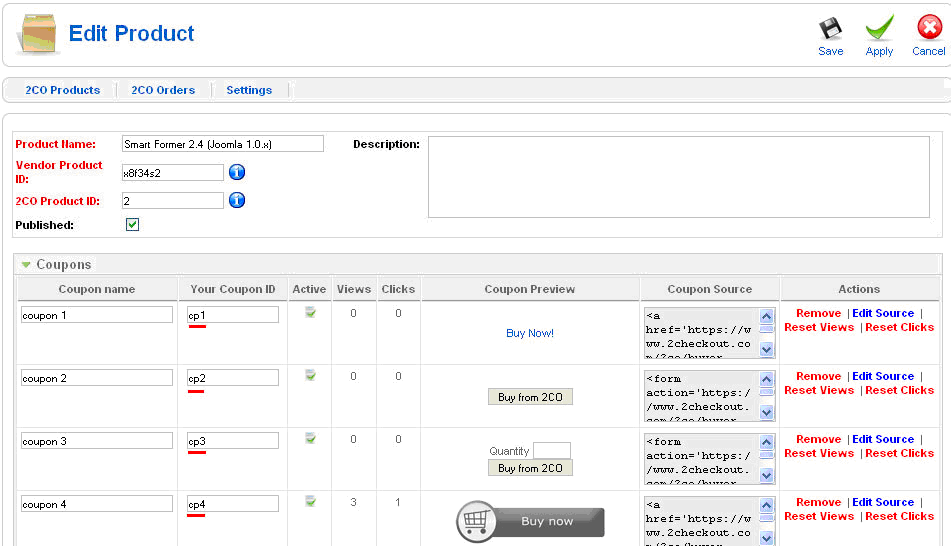Click Buy from 2CO button in coupon 3

coord(531,468)
